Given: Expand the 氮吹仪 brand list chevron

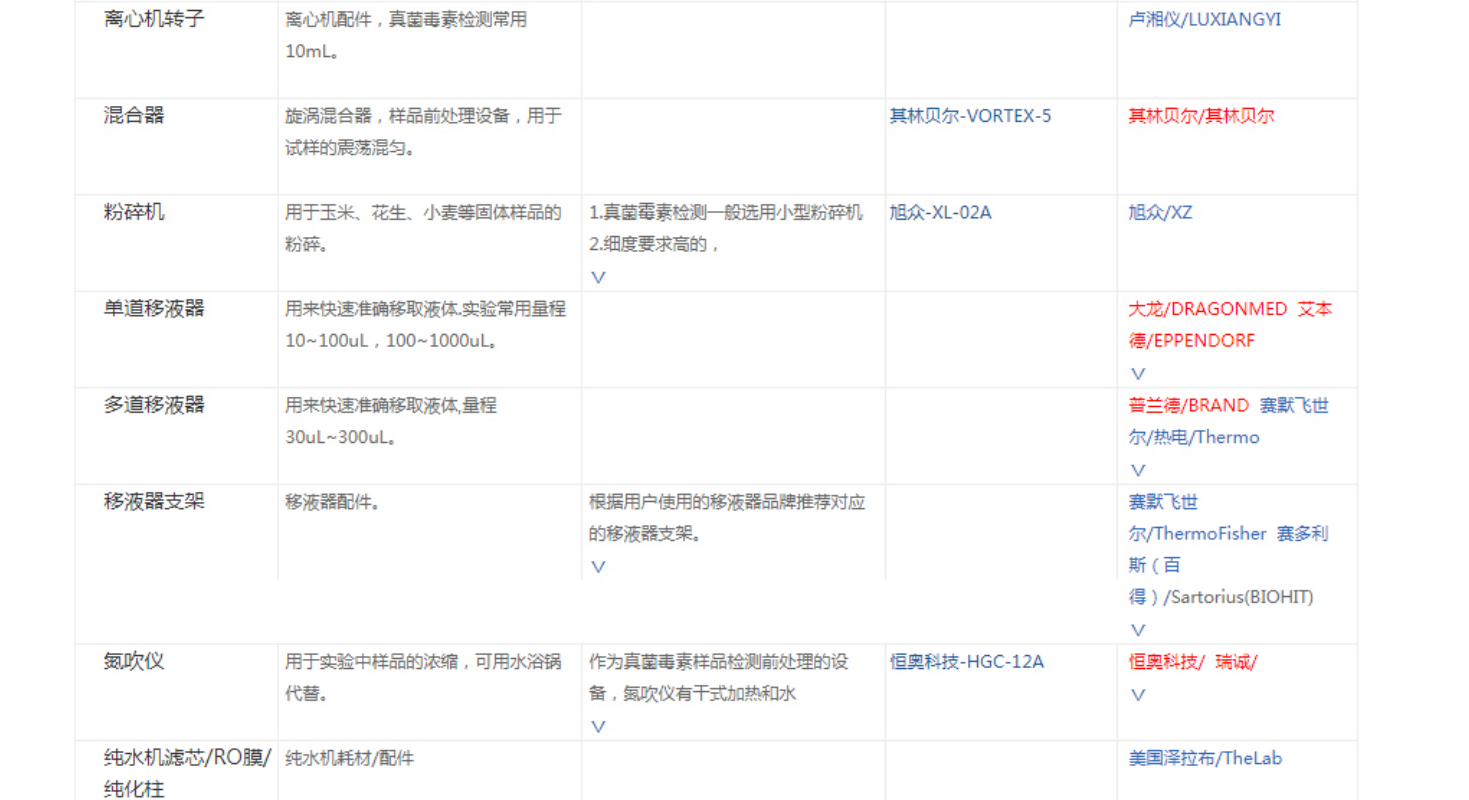Looking at the screenshot, I should click(x=1137, y=694).
